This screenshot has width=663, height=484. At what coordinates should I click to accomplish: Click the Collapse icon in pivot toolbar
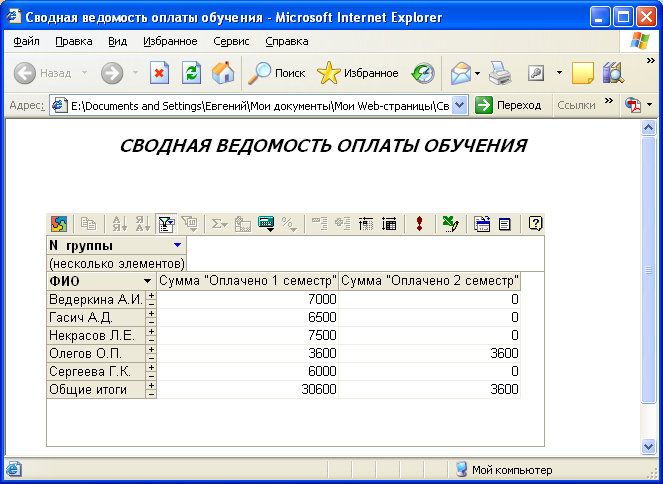click(x=320, y=224)
